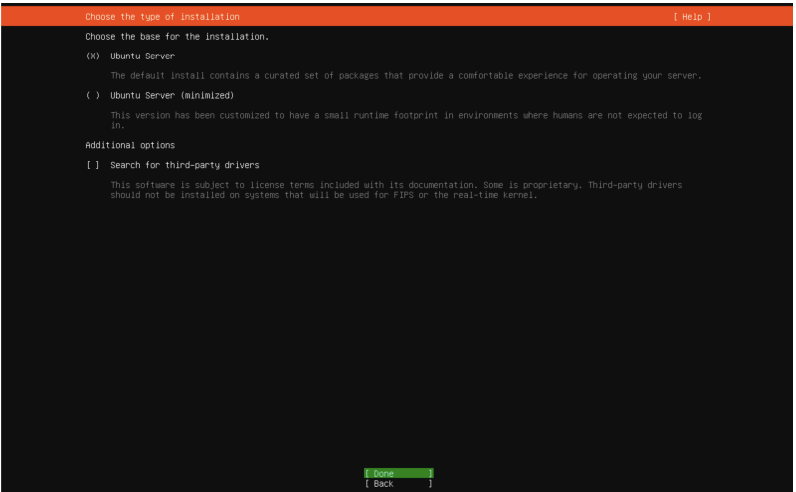This screenshot has width=796, height=492.
Task: Click the empty orange header bar area
Action: (450, 17)
